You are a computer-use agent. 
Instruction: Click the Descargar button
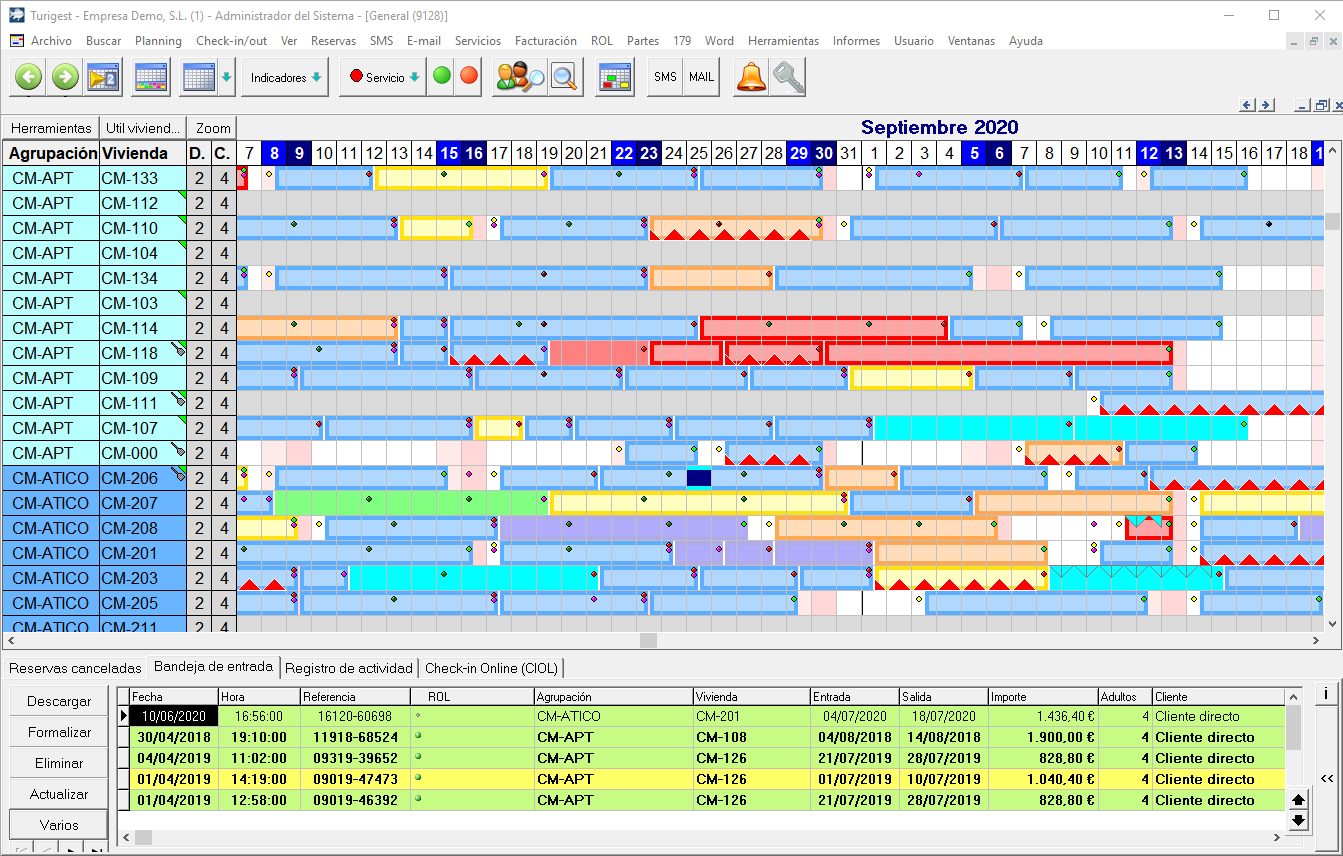click(59, 701)
